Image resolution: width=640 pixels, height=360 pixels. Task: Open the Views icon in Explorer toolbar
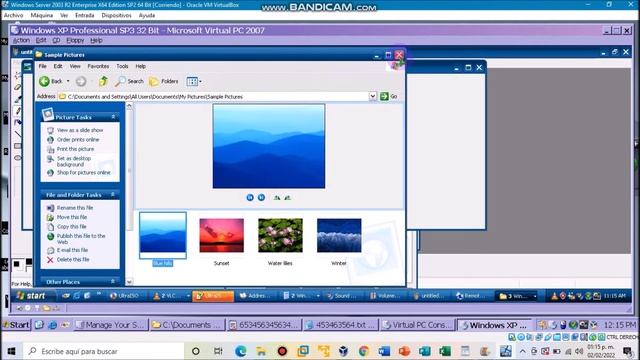tap(191, 81)
